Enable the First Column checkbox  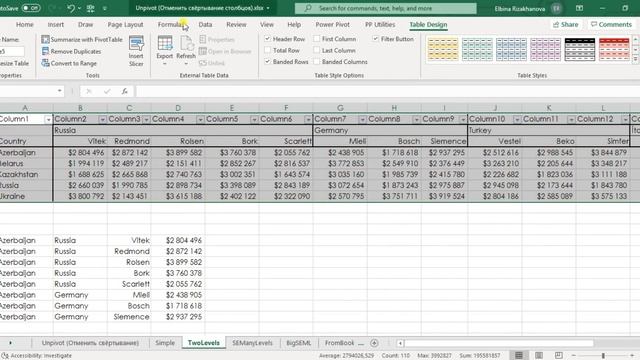point(316,39)
